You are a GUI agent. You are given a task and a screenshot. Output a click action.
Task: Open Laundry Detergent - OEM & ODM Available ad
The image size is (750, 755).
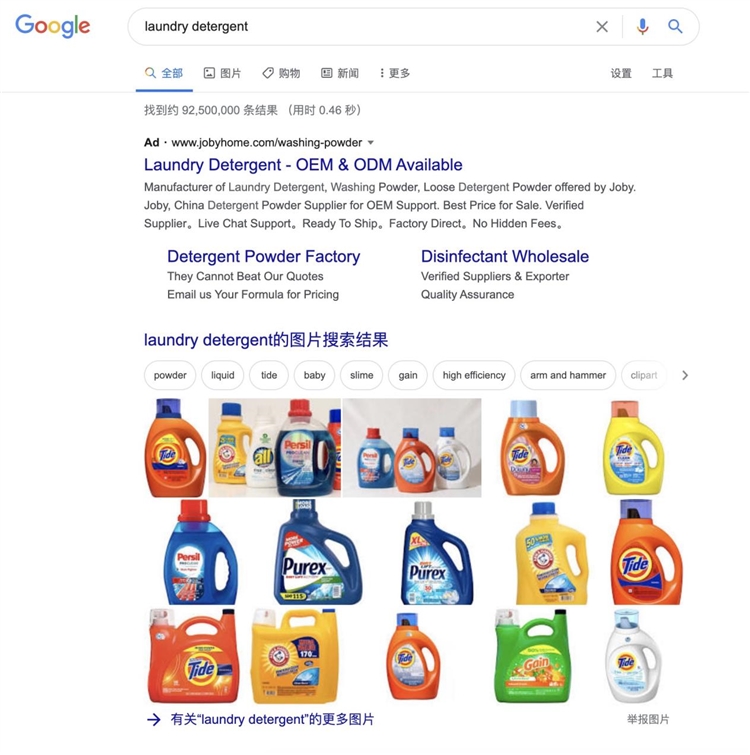pyautogui.click(x=303, y=165)
